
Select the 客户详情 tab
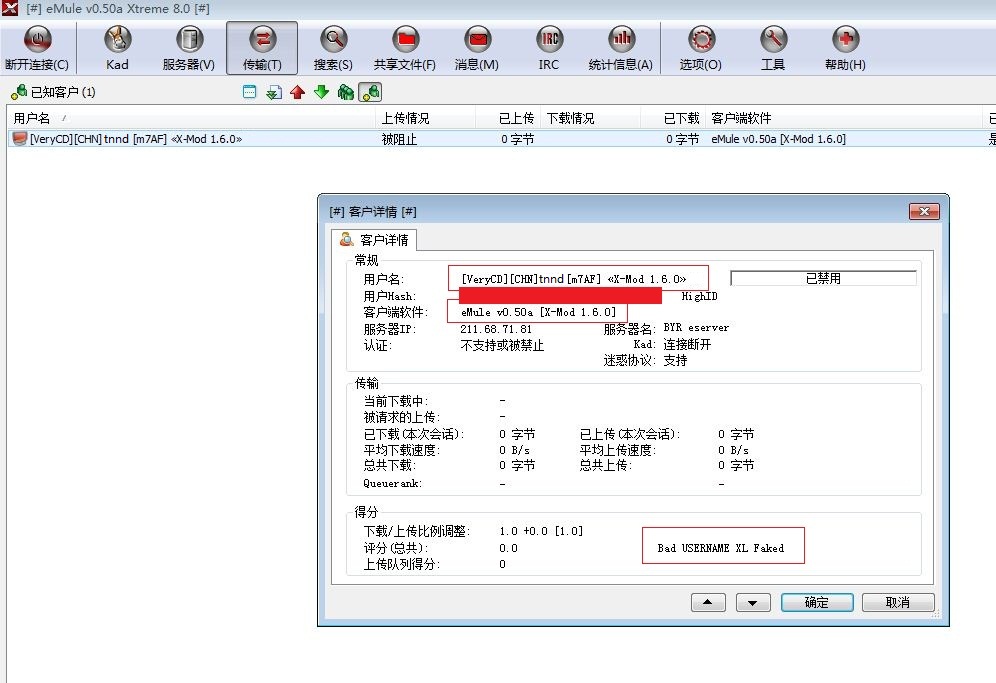pos(374,240)
